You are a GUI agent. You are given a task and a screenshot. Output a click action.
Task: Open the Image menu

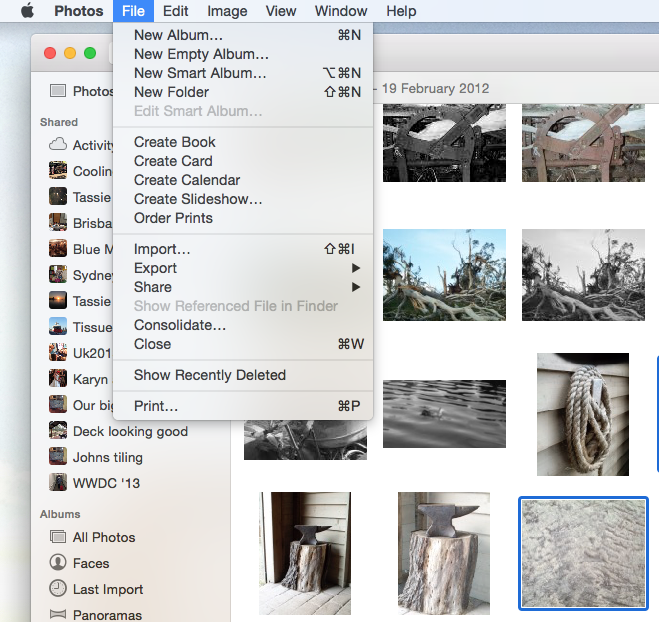(x=227, y=11)
